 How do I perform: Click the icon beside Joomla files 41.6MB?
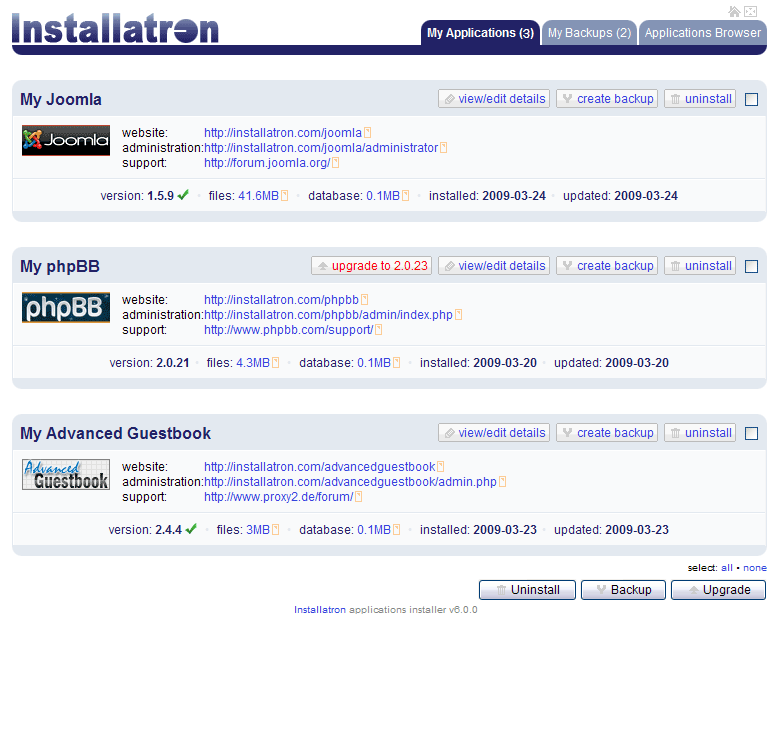coord(285,196)
